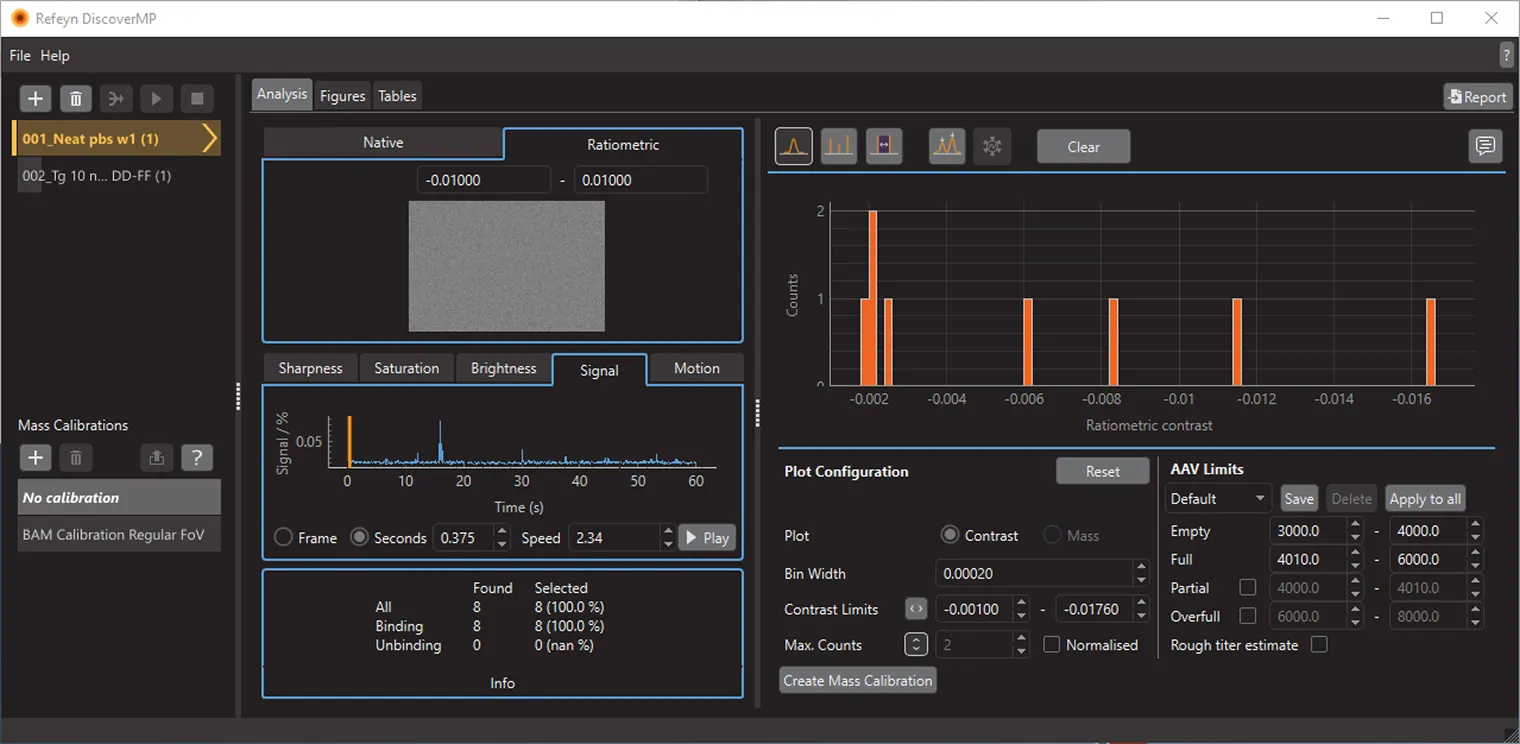Add a new mass calibration with plus icon
Viewport: 1520px width, 744px height.
click(35, 458)
